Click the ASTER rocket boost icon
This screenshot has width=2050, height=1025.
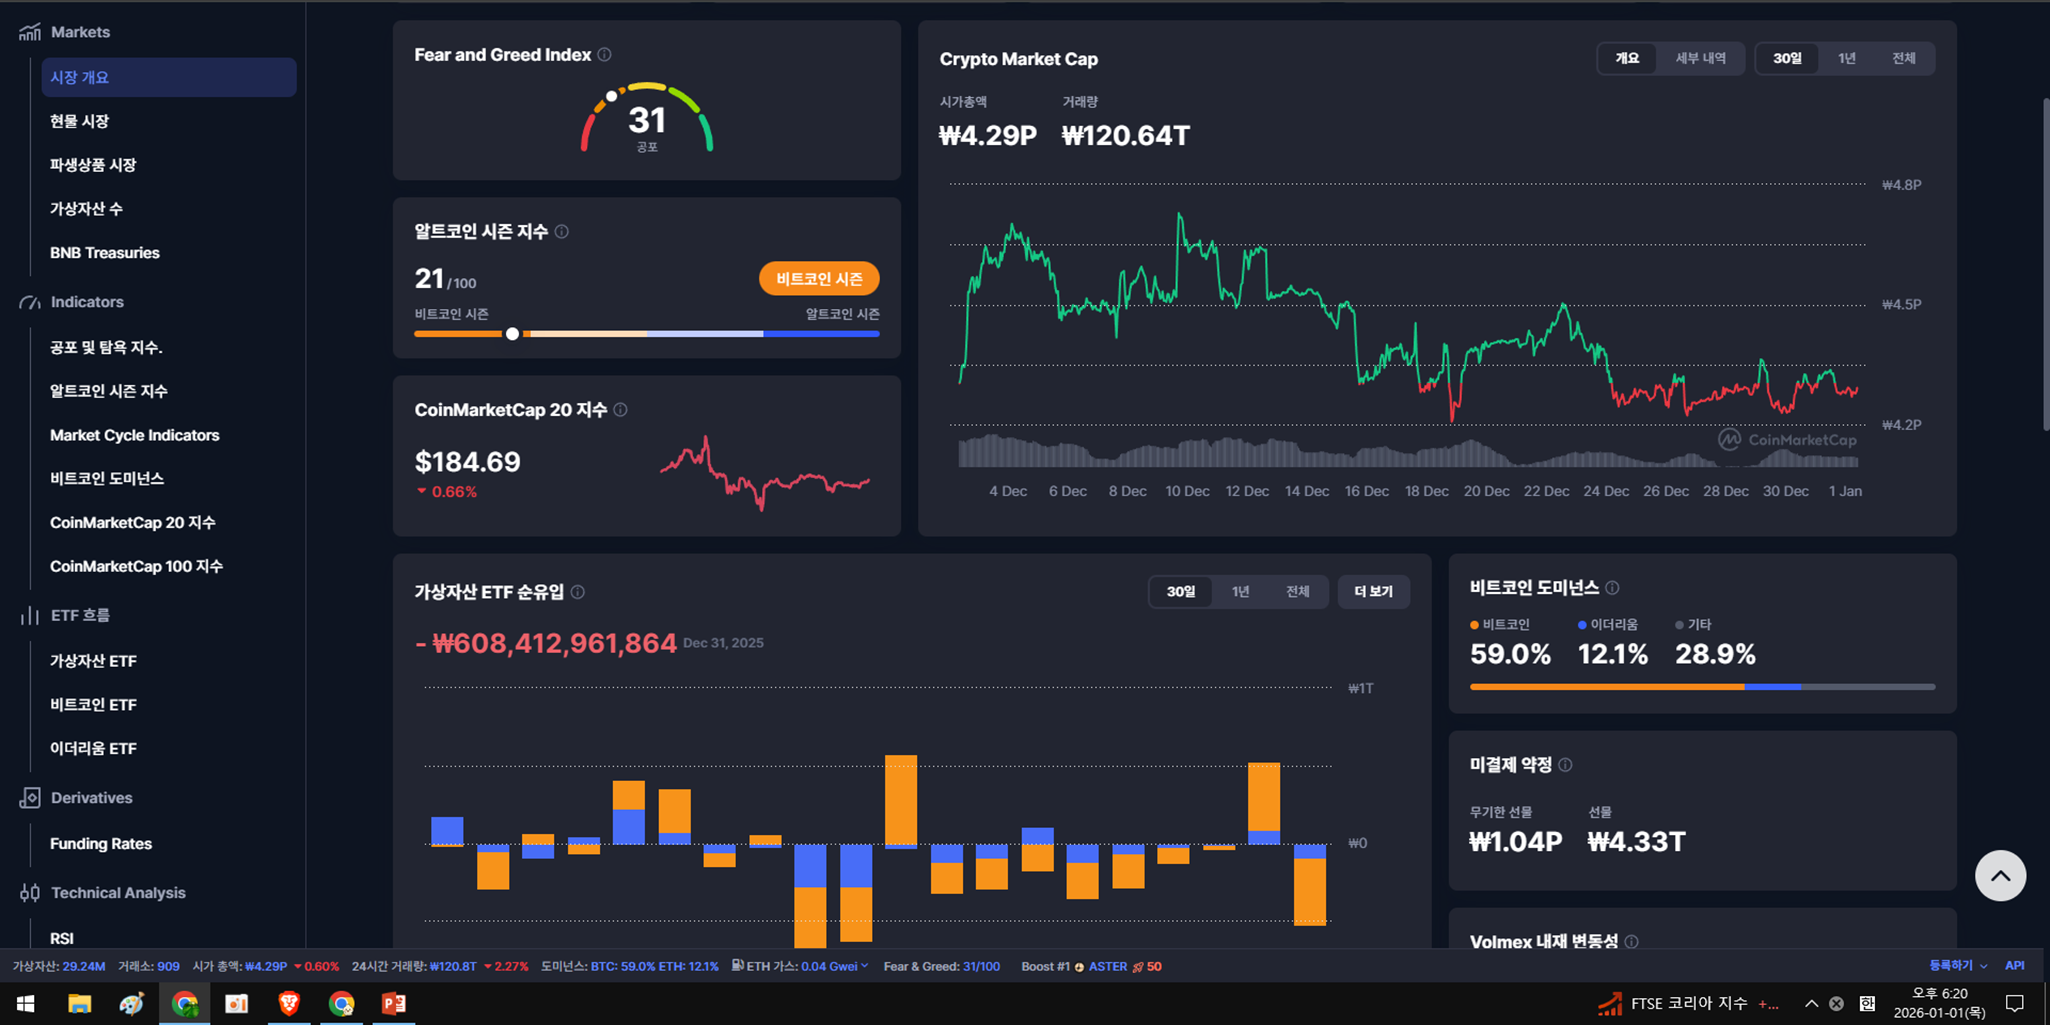(1138, 967)
